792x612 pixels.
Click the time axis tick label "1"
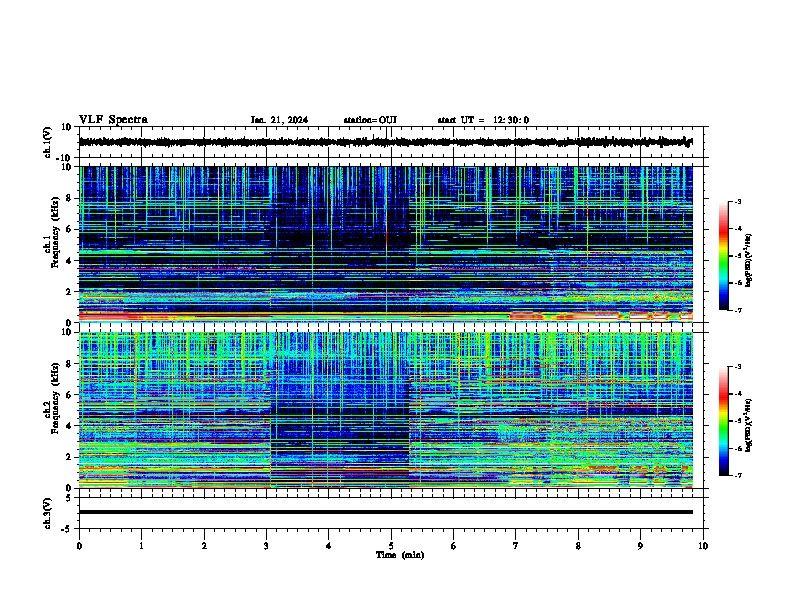(141, 546)
